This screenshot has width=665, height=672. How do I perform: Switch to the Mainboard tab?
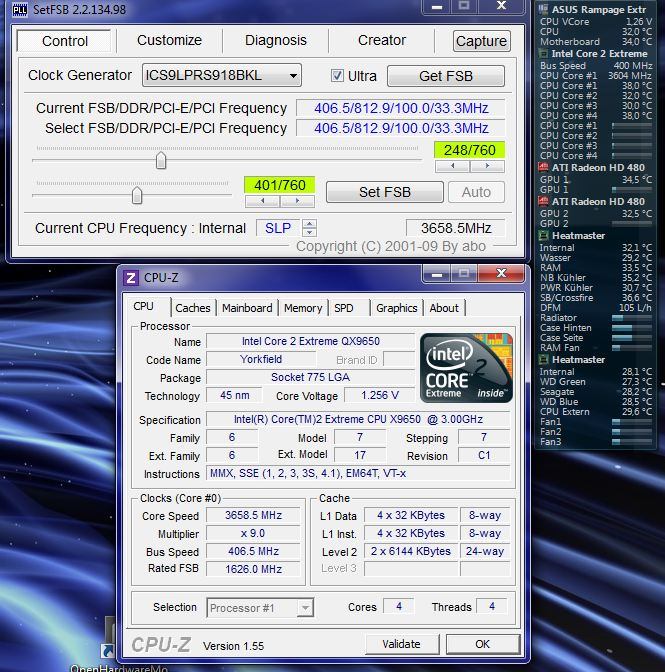click(247, 308)
